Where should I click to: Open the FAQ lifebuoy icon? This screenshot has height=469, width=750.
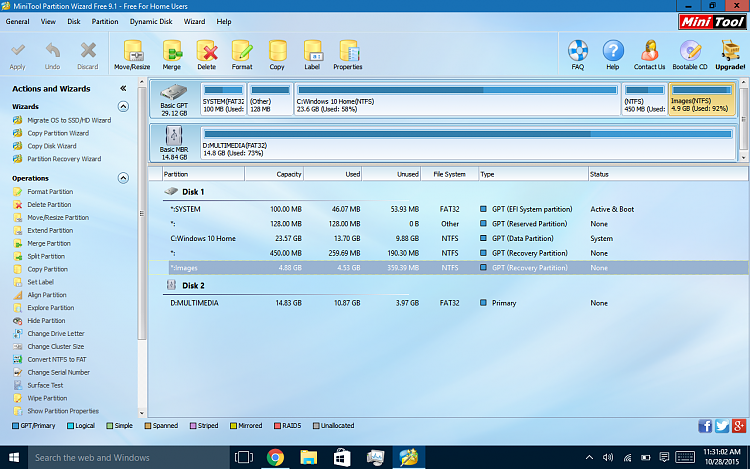coord(578,51)
